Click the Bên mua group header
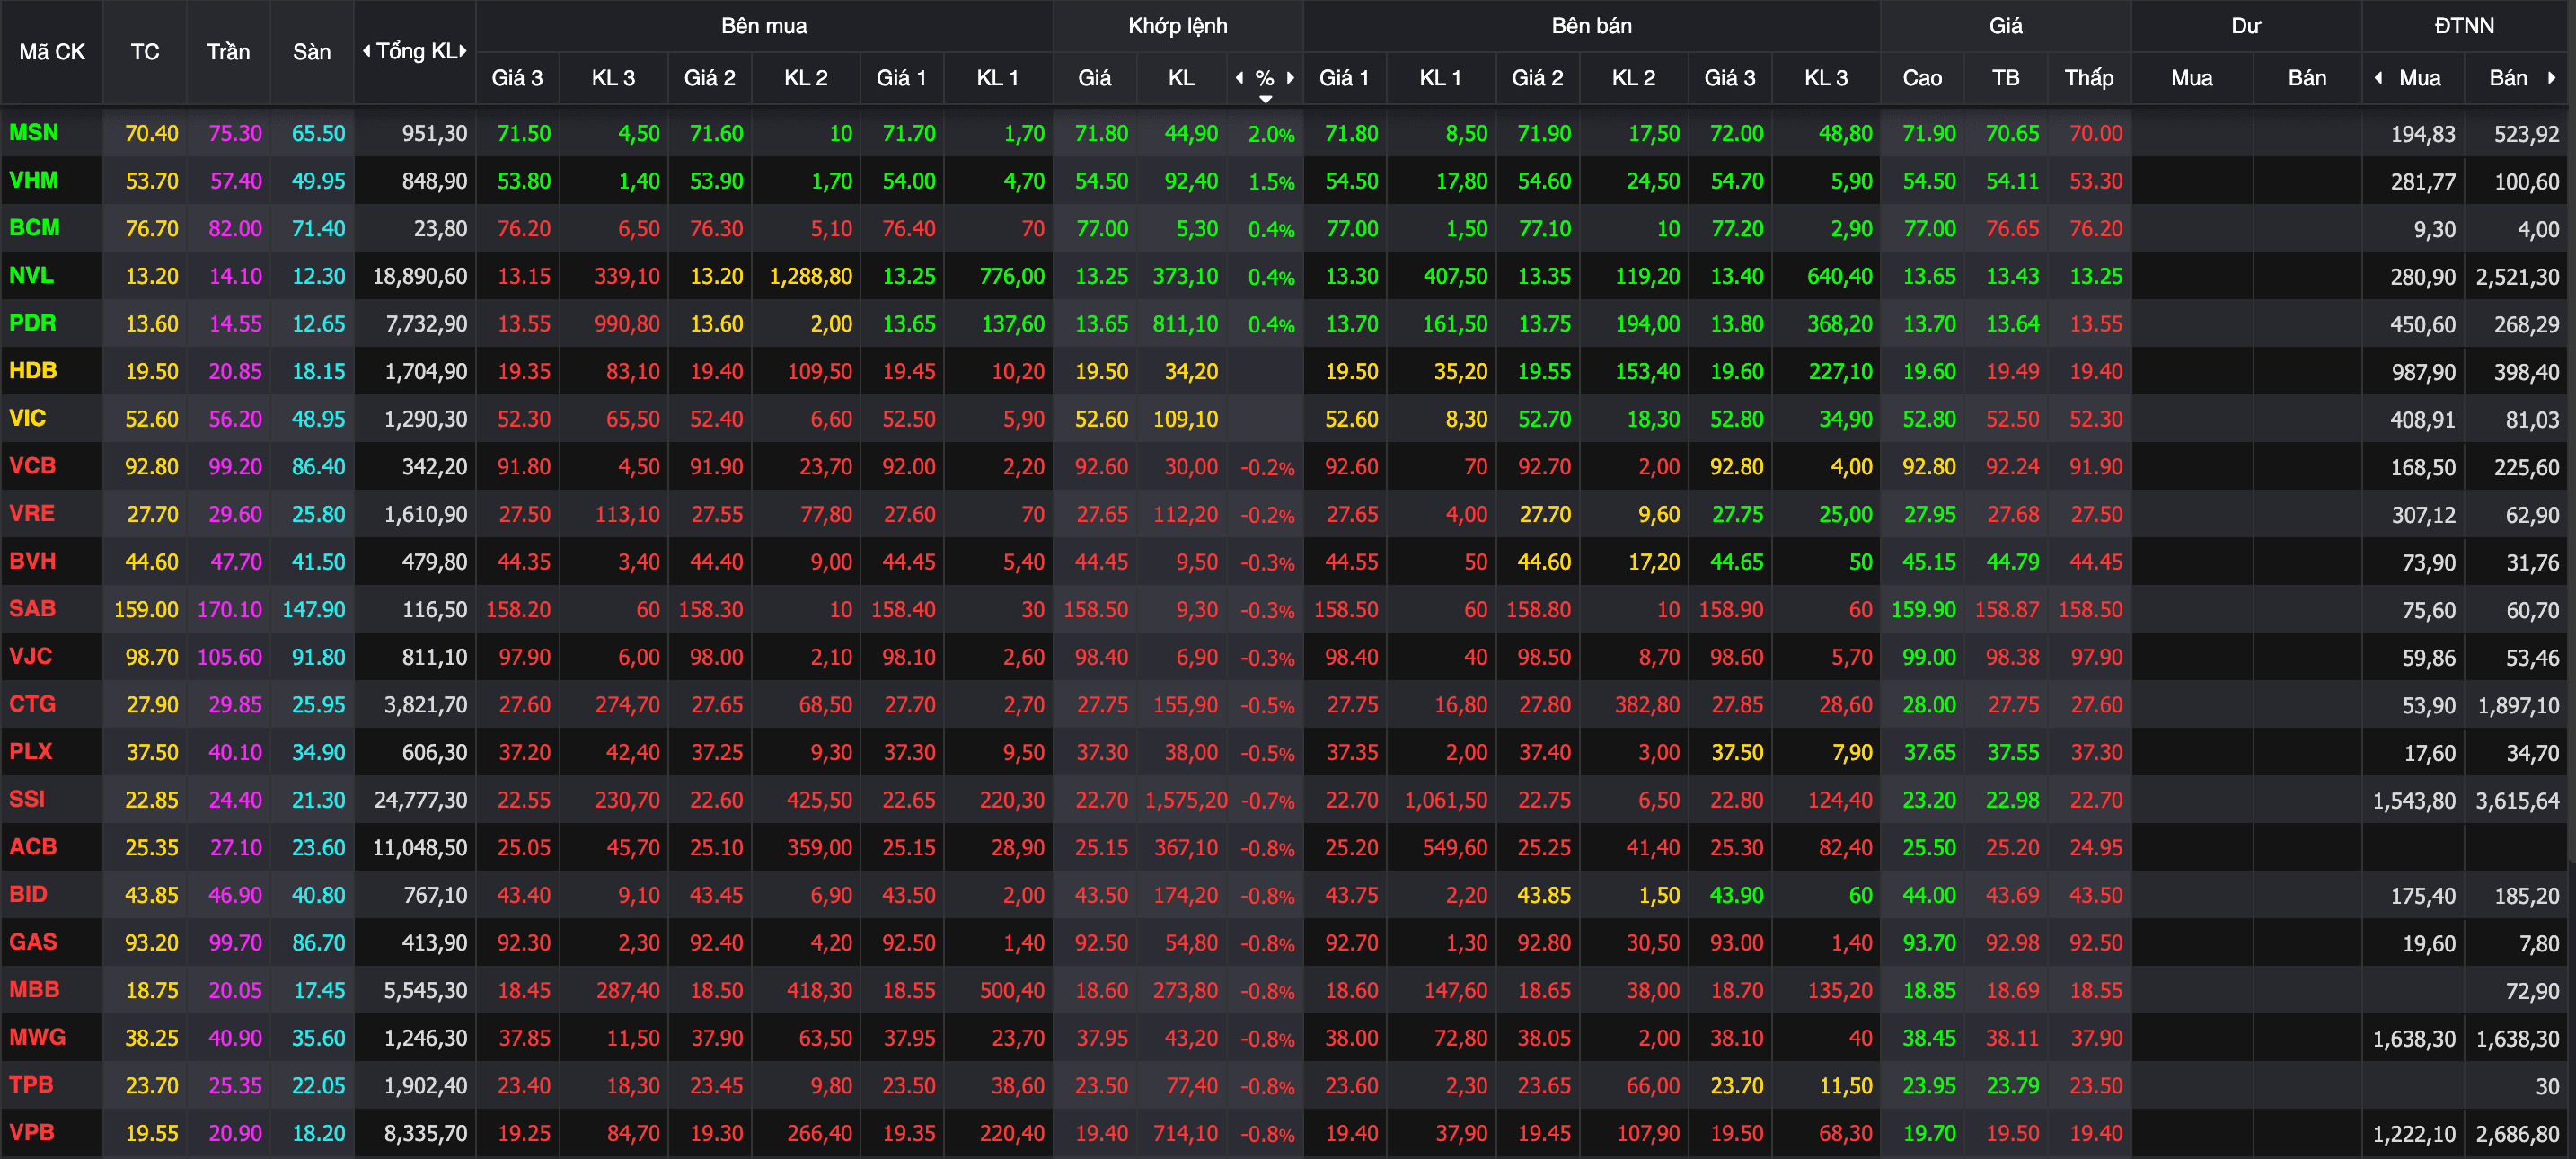This screenshot has height=1159, width=2576. (764, 26)
